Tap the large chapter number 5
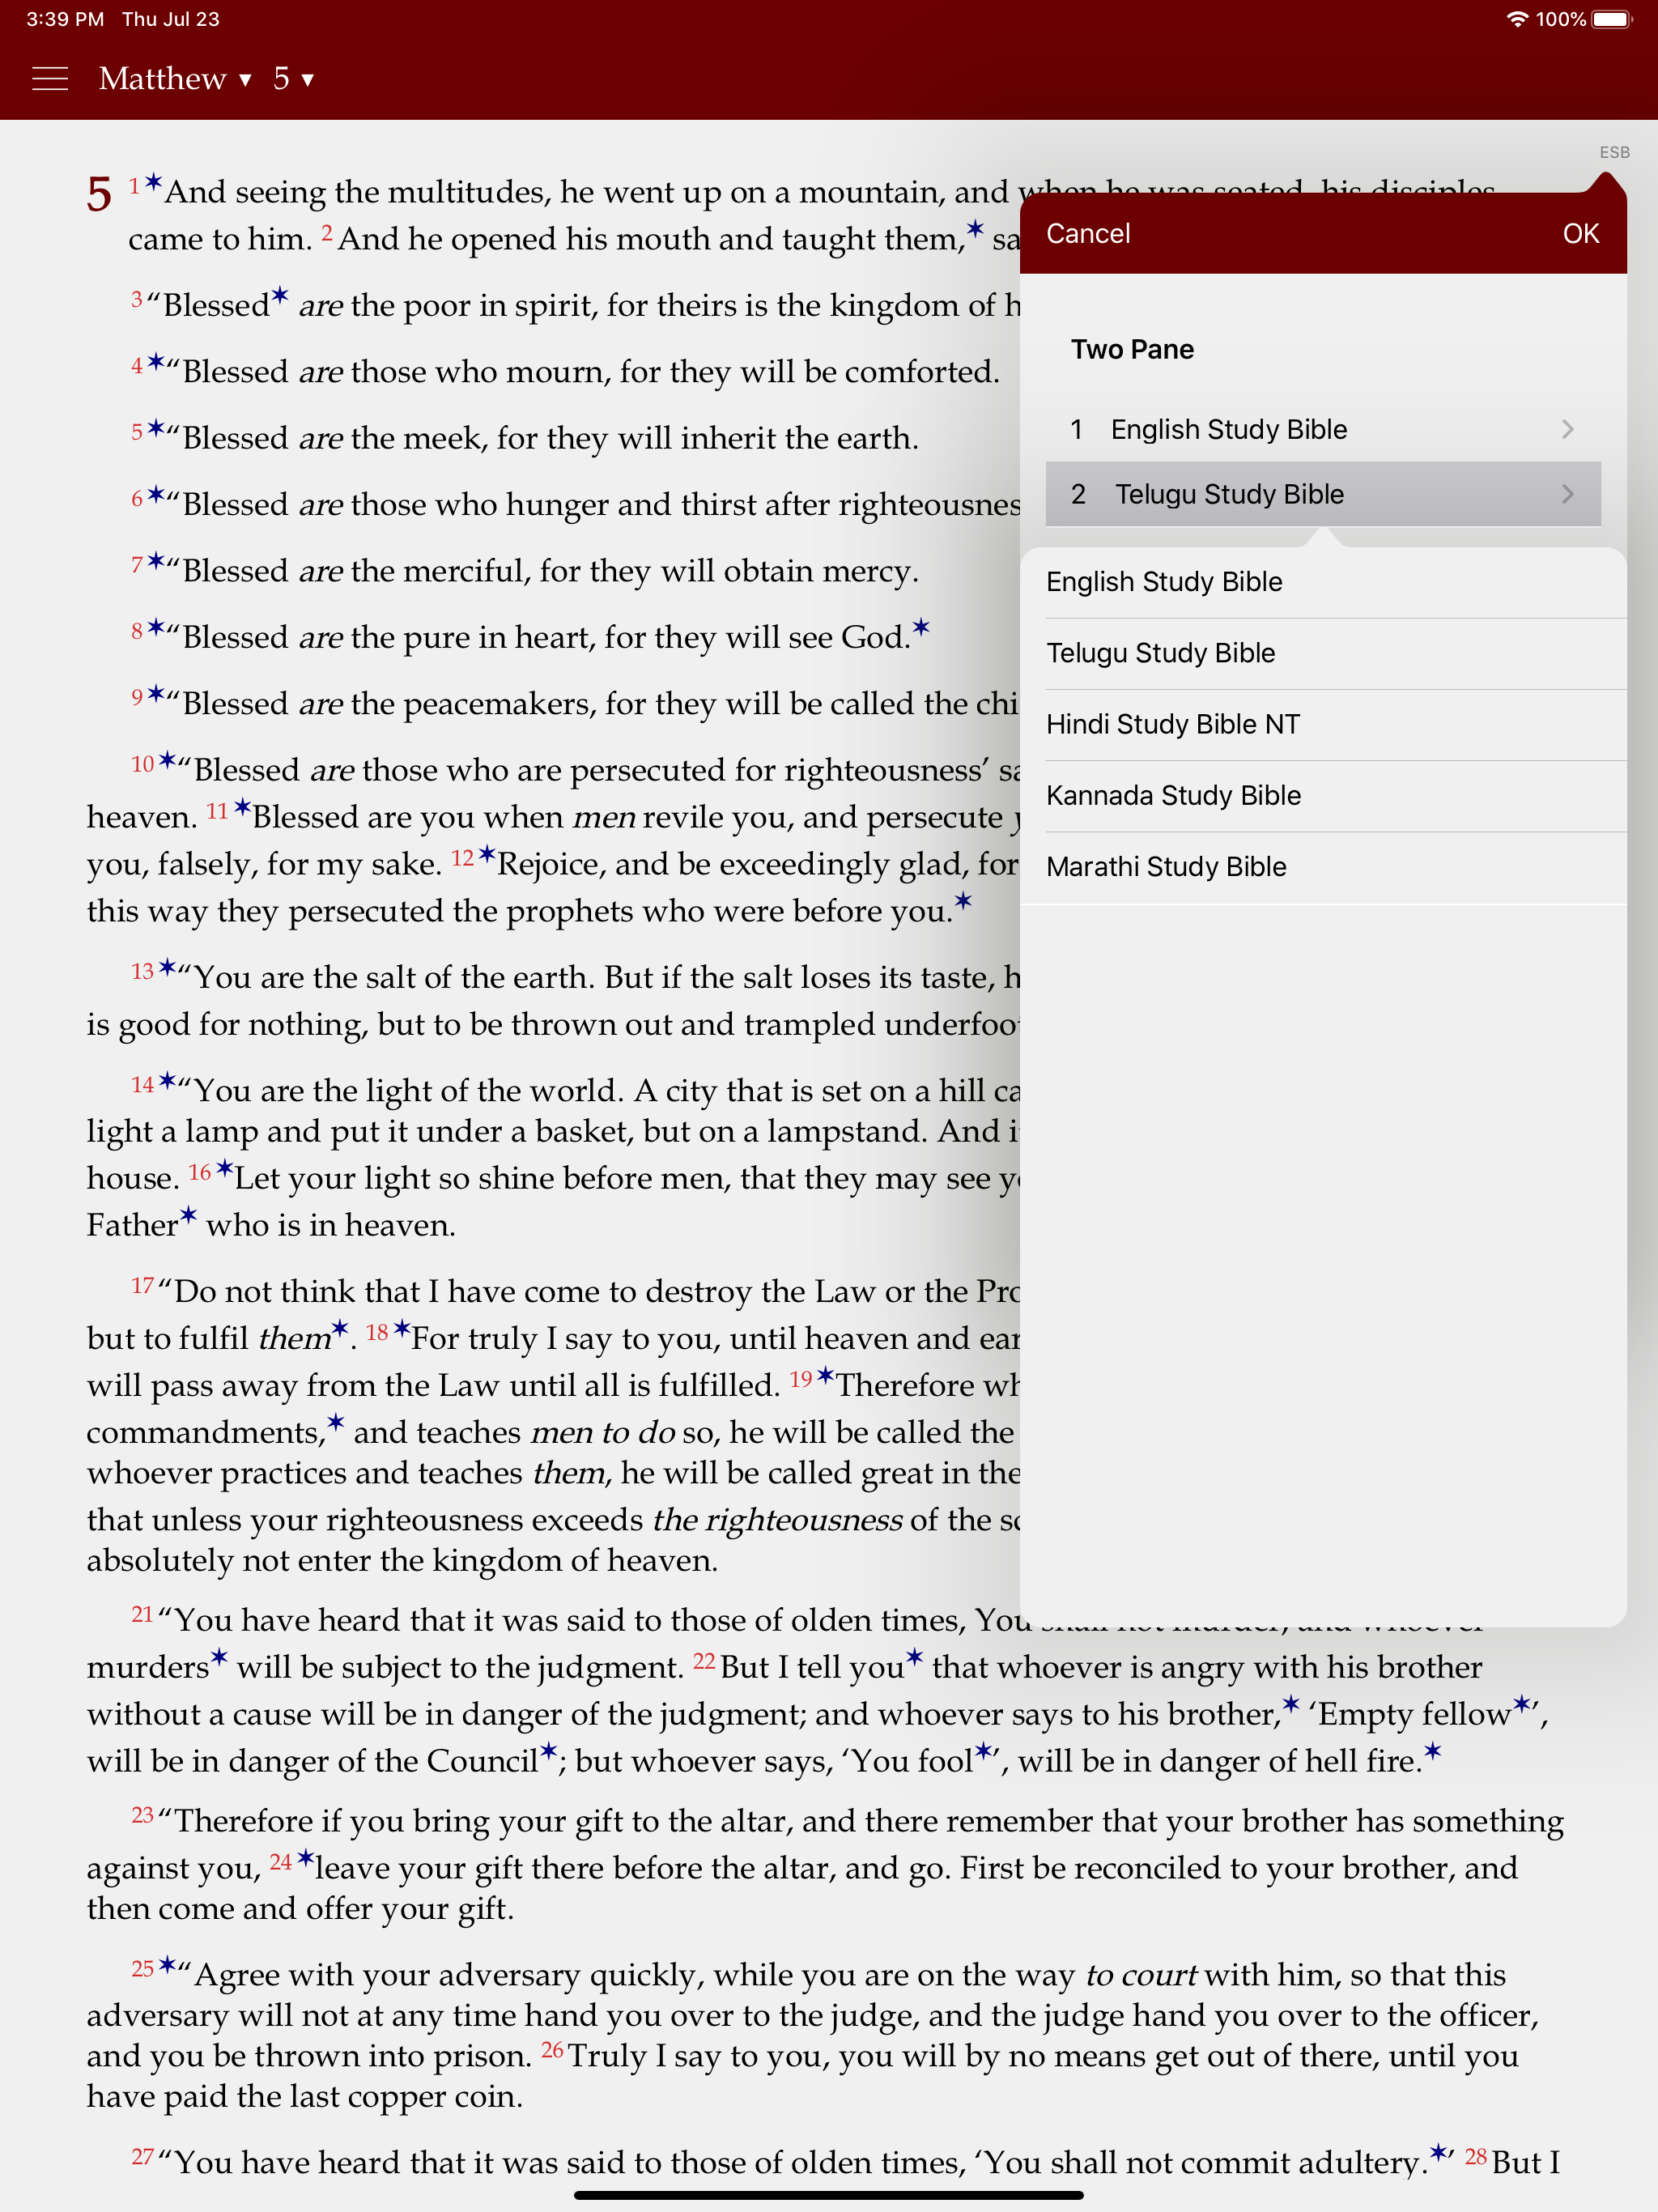The width and height of the screenshot is (1658, 2212). (99, 193)
